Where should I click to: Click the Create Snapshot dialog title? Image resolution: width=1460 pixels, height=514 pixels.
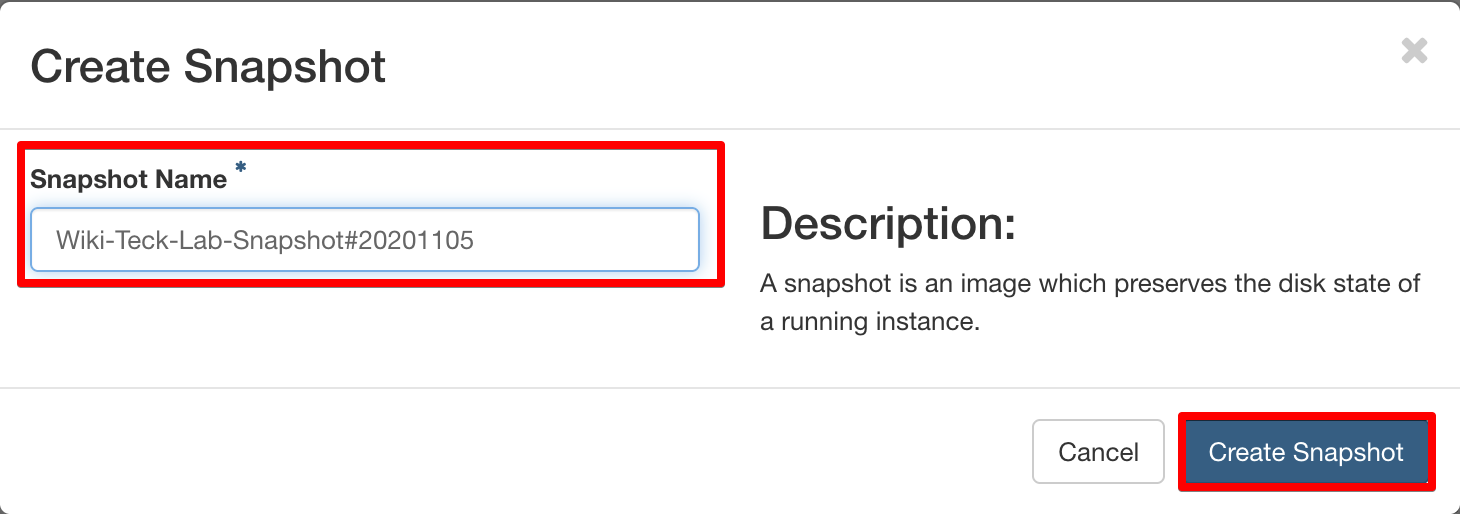point(208,67)
